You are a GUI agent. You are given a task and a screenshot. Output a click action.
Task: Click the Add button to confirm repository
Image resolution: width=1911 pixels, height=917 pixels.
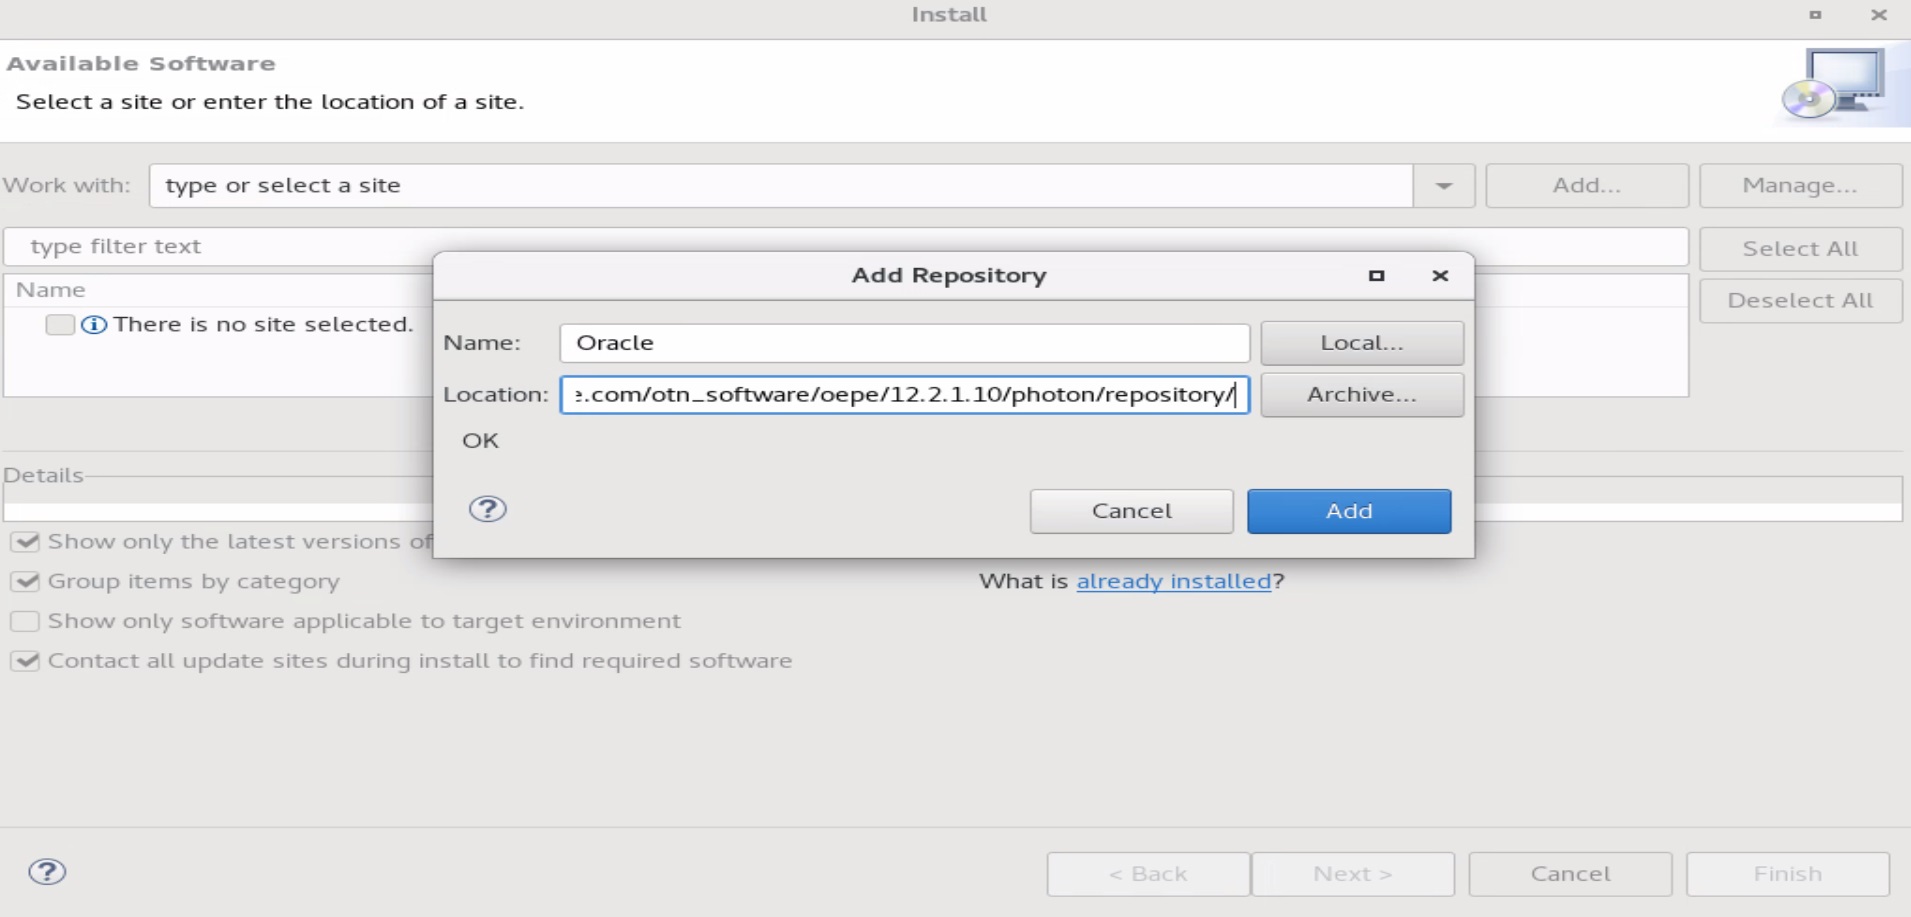pos(1348,511)
